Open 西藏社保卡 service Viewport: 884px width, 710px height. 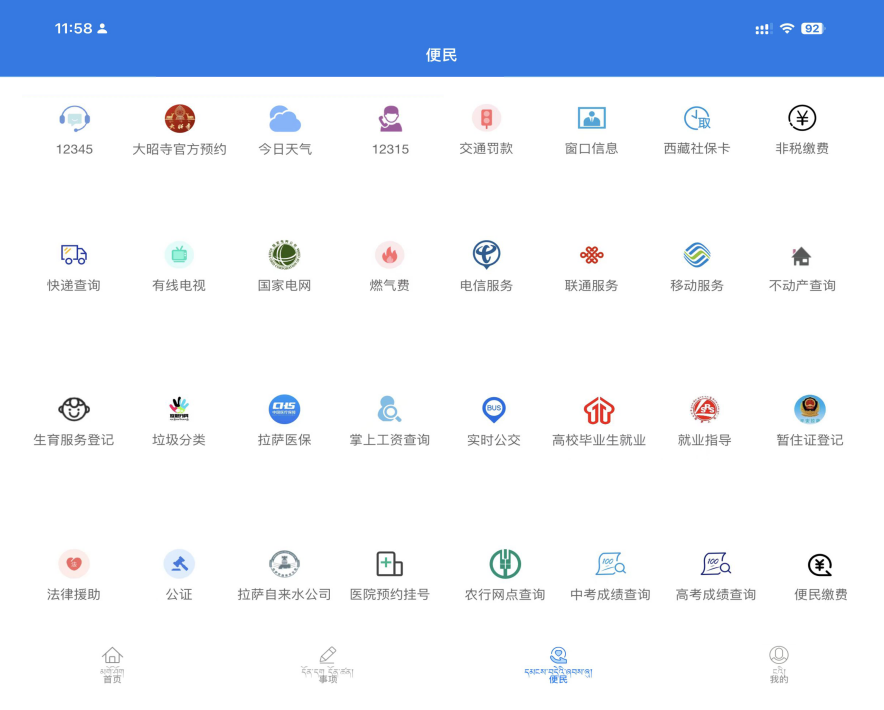point(697,119)
